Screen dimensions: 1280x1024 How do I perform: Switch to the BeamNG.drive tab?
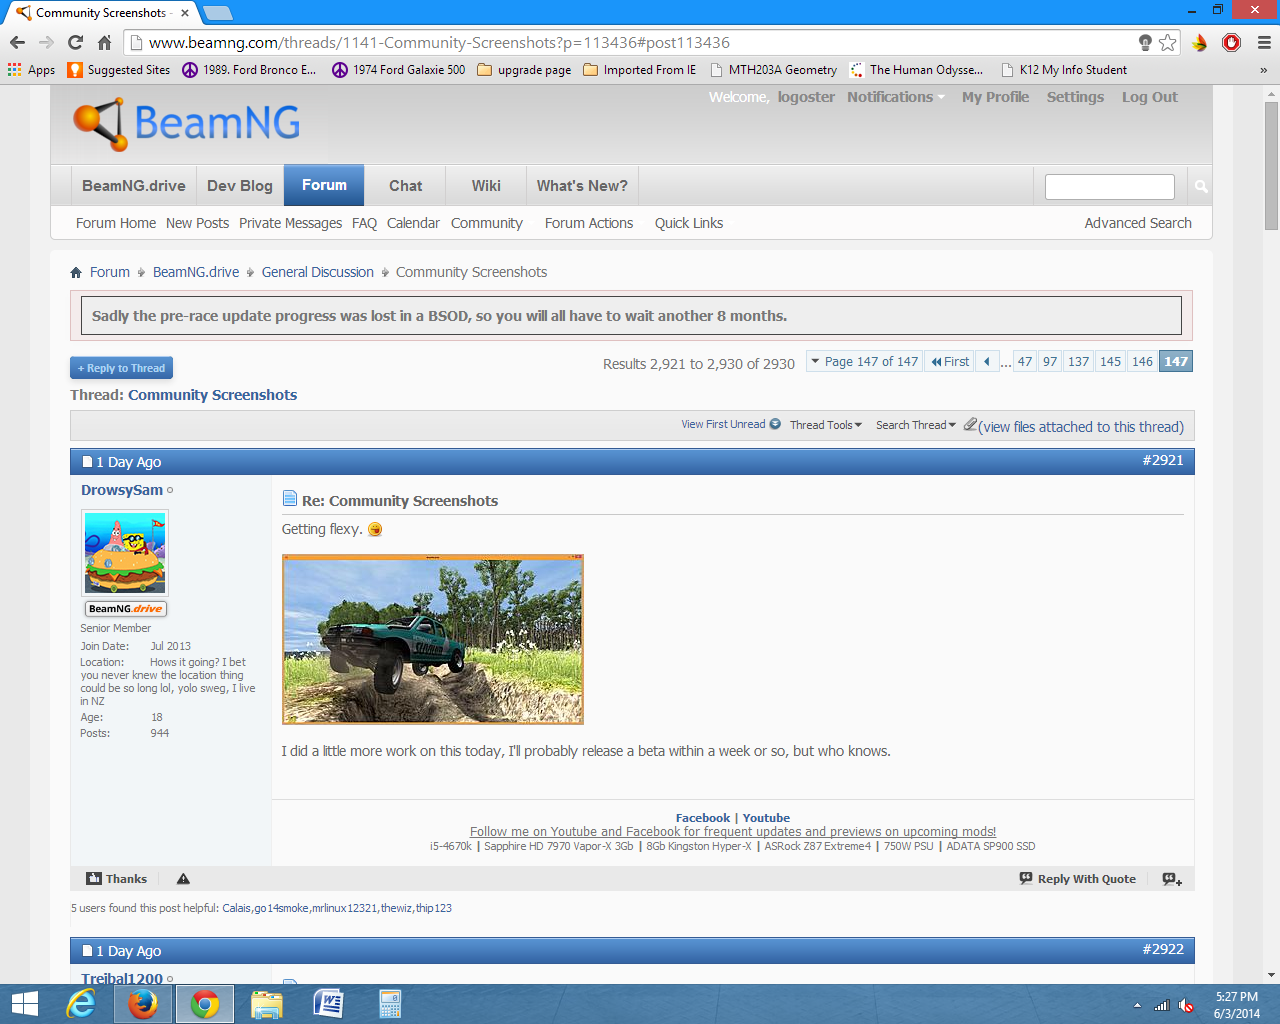tap(134, 186)
